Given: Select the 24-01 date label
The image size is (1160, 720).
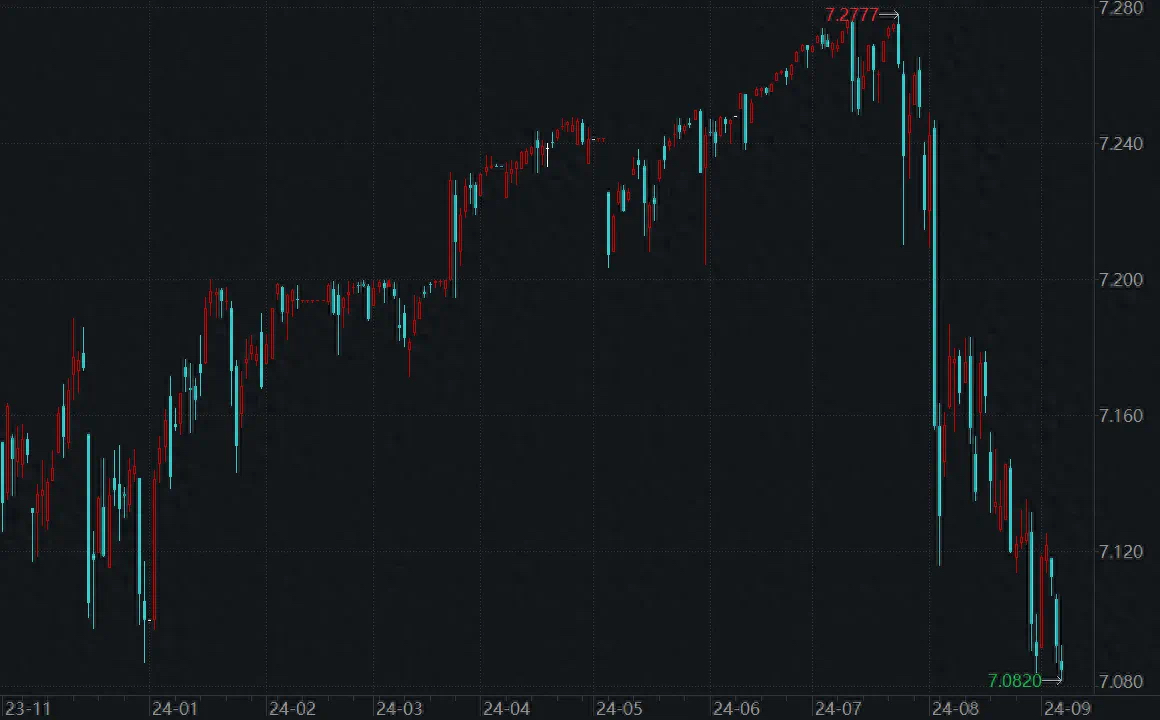Looking at the screenshot, I should 174,708.
